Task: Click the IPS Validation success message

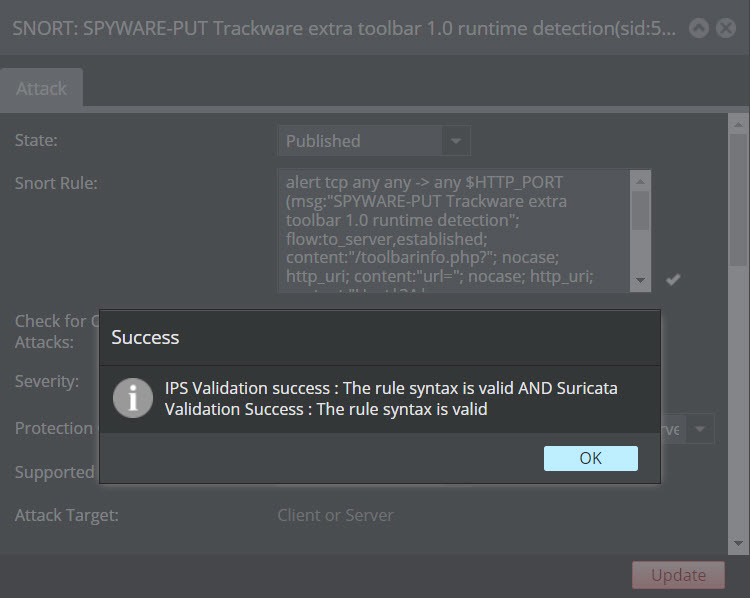Action: [x=391, y=399]
